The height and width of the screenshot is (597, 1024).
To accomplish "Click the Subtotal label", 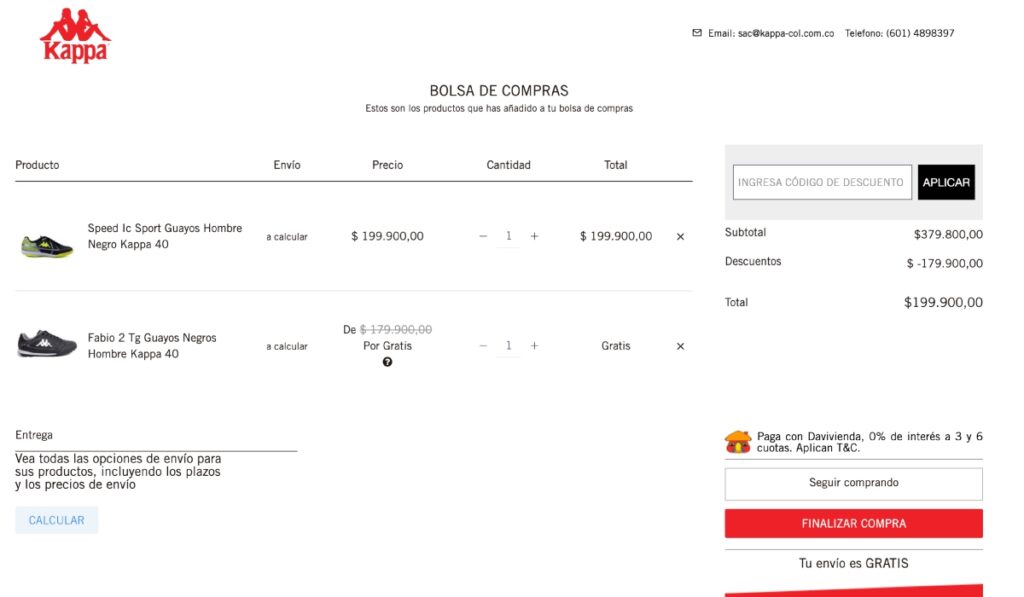I will (x=745, y=233).
